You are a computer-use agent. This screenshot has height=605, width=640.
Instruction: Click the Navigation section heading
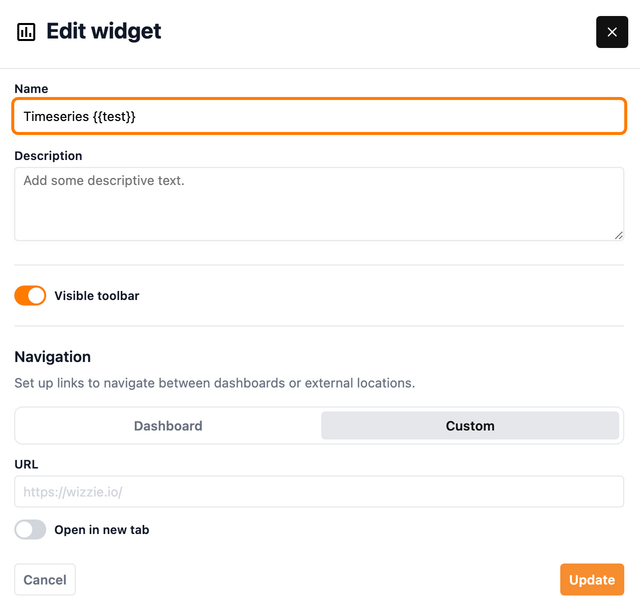52,357
